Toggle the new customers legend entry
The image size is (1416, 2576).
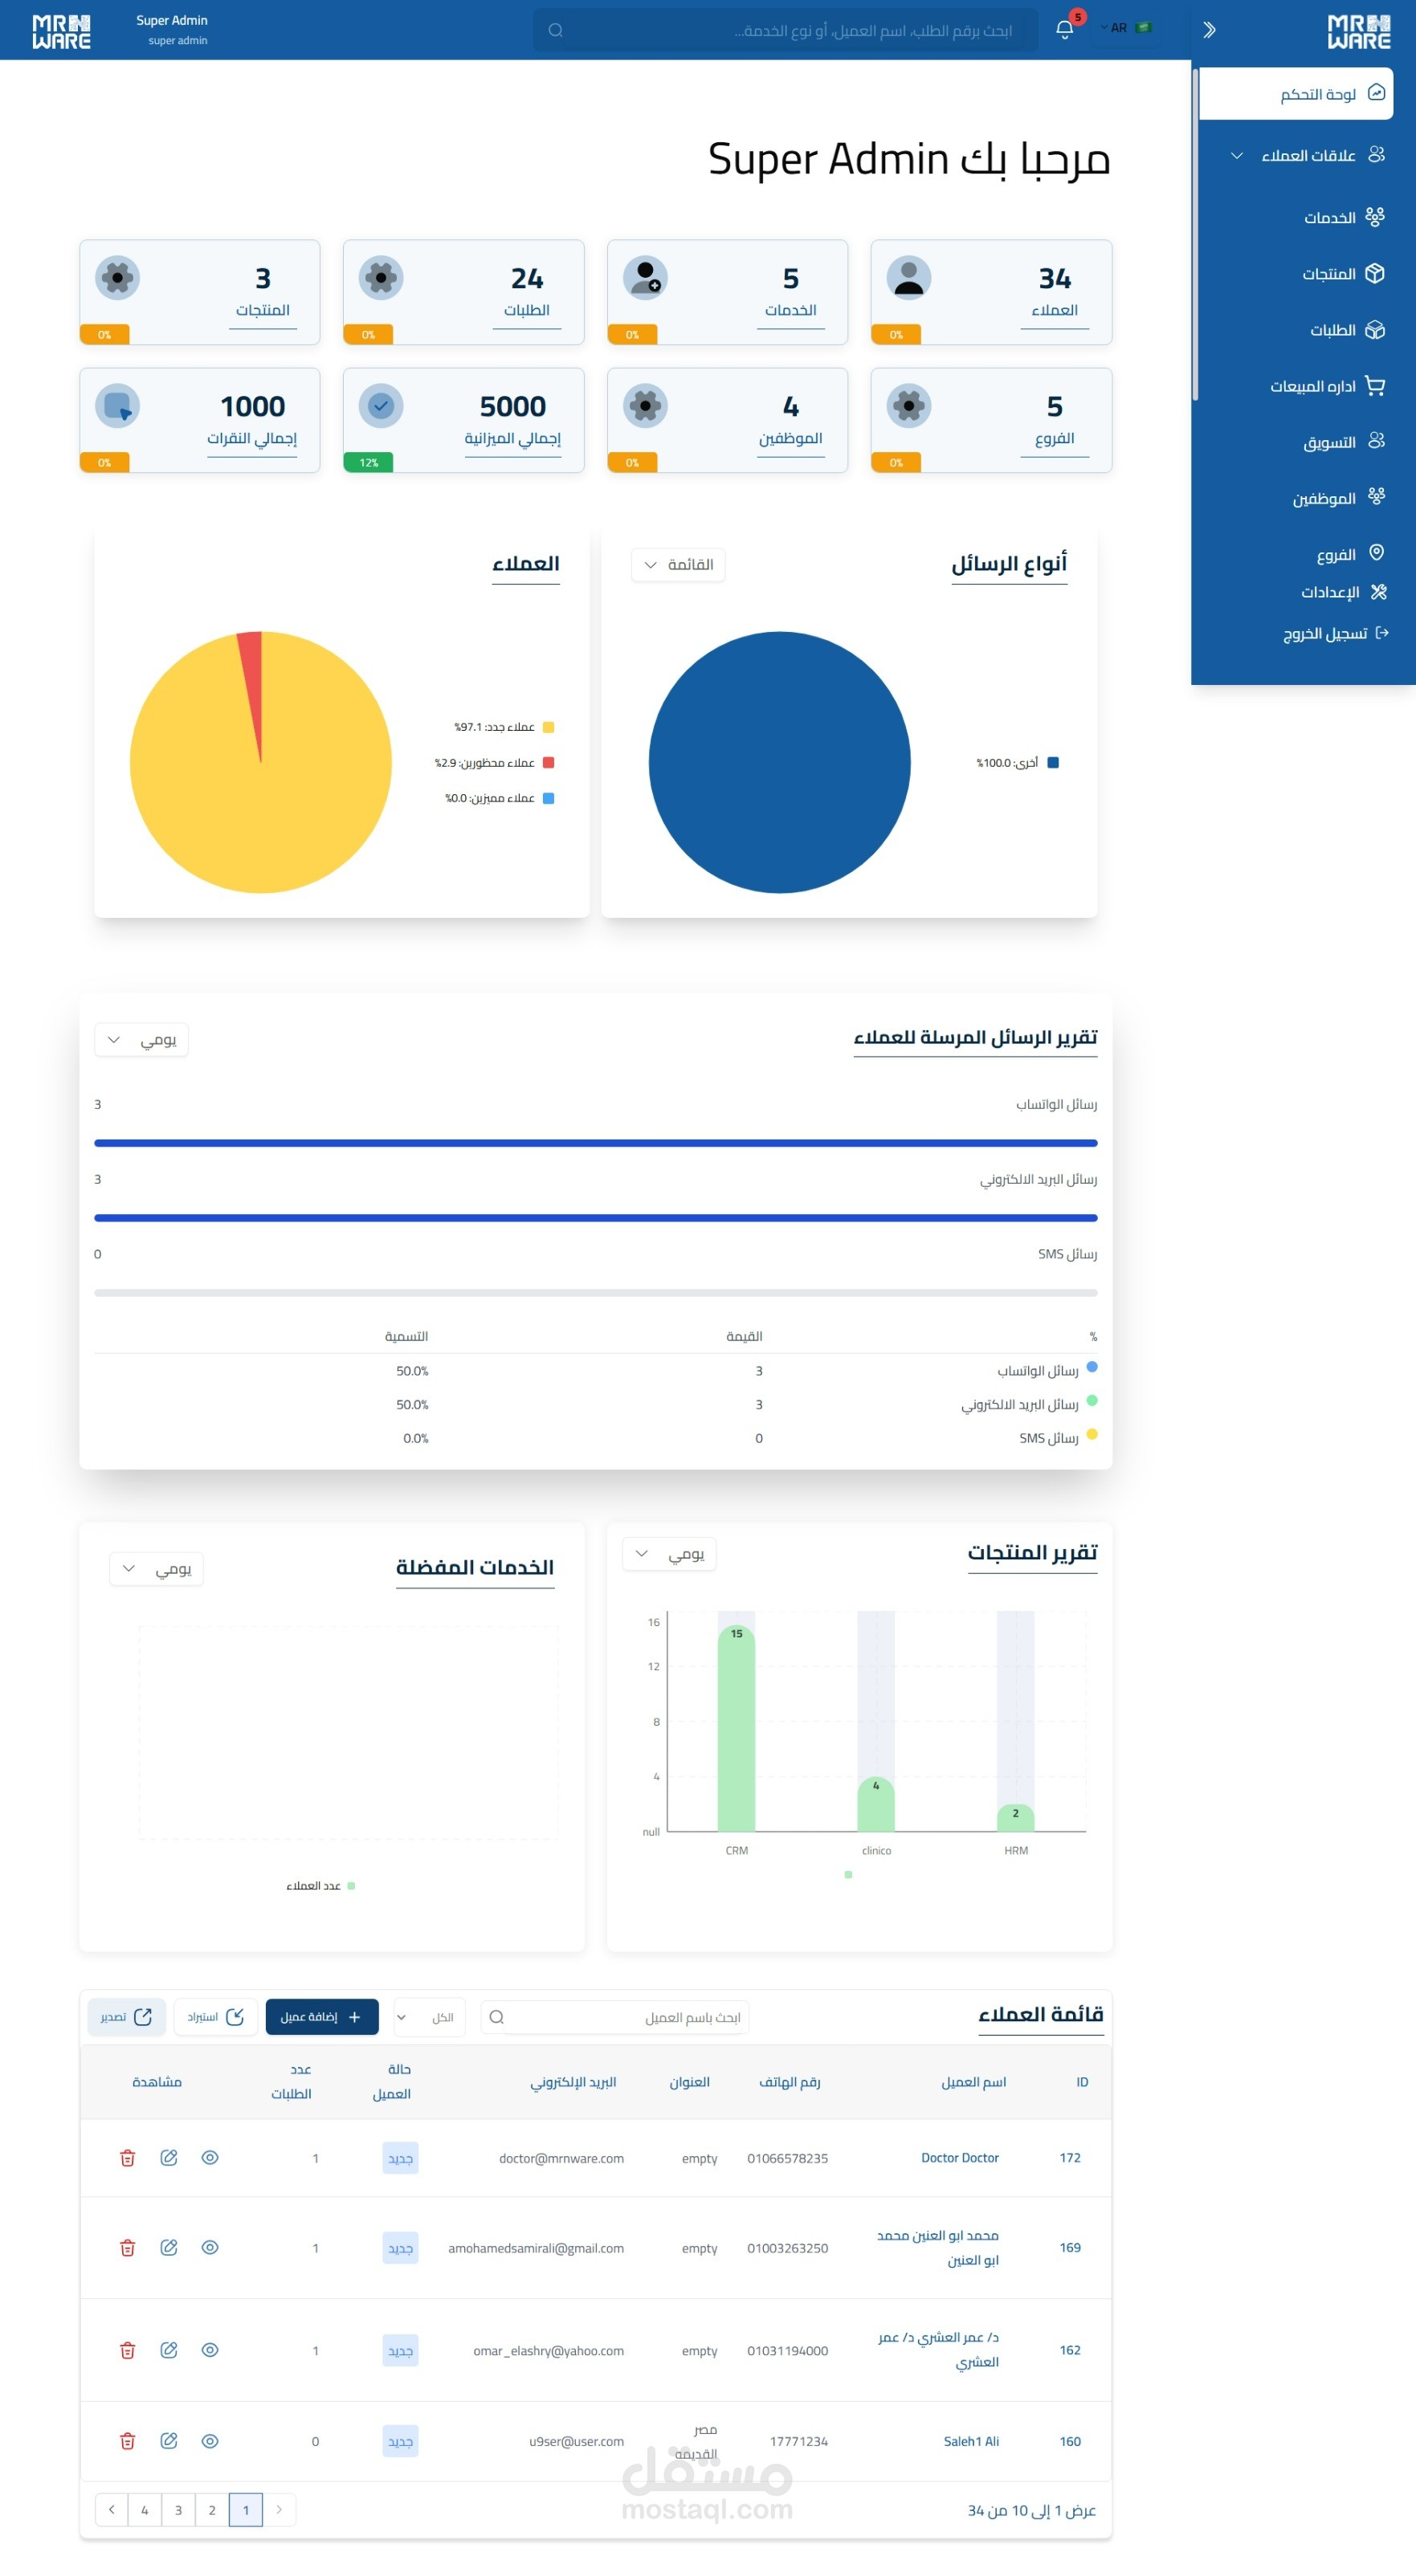[x=504, y=727]
